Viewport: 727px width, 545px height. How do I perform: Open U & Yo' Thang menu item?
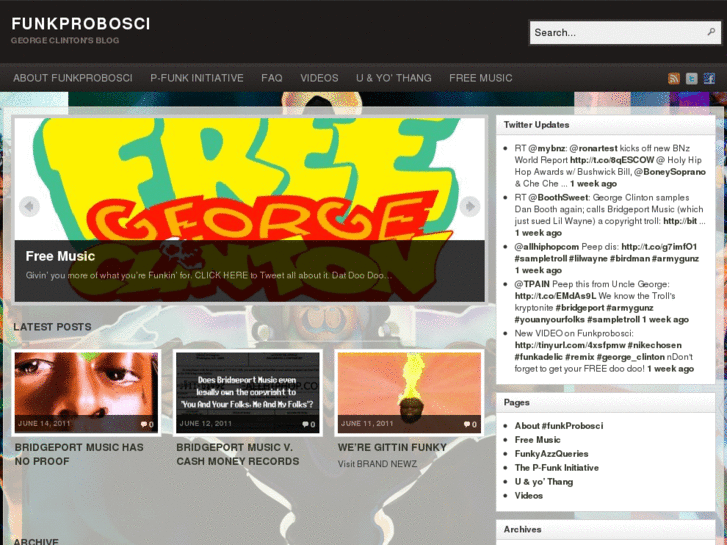tap(394, 78)
